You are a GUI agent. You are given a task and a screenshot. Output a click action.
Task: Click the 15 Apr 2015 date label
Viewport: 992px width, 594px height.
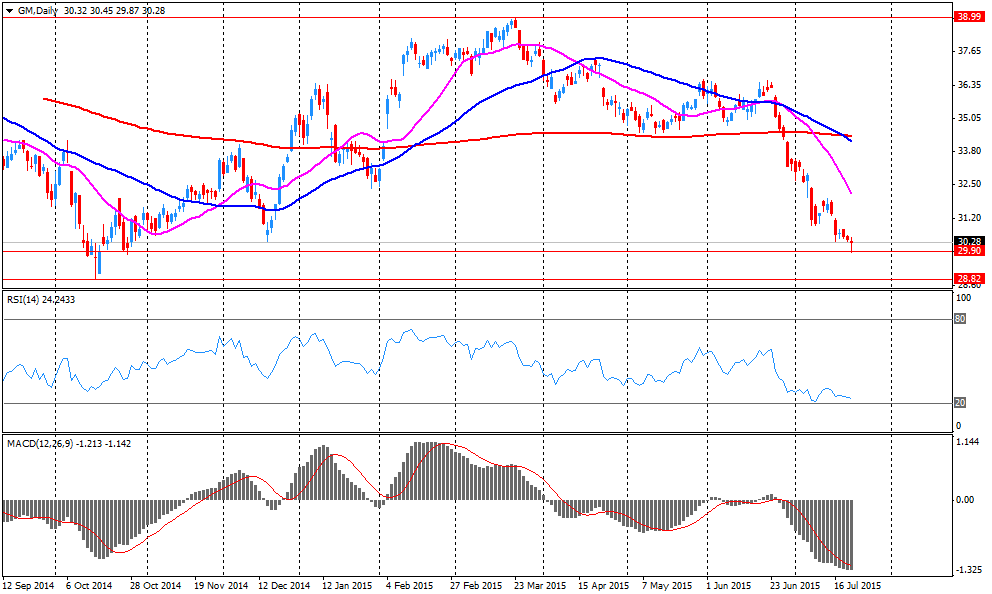[x=604, y=586]
